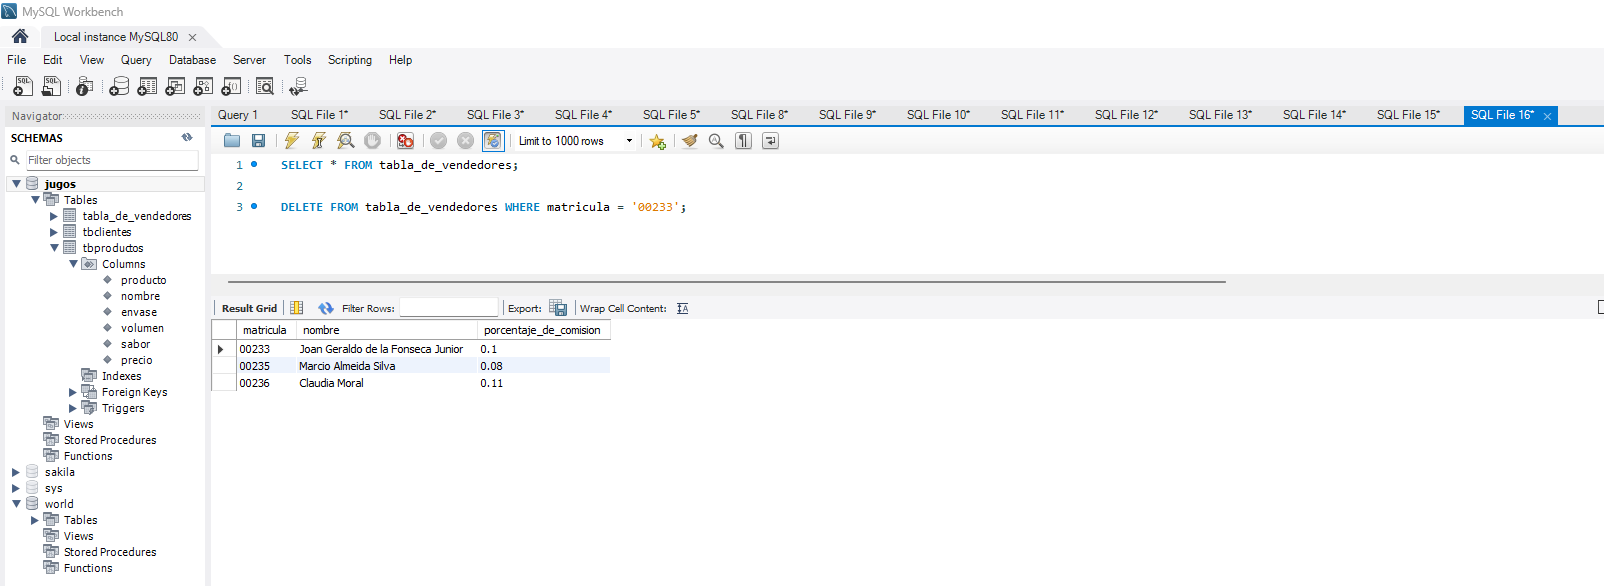
Task: Execute the whole script with lightning bolt
Action: coord(291,141)
